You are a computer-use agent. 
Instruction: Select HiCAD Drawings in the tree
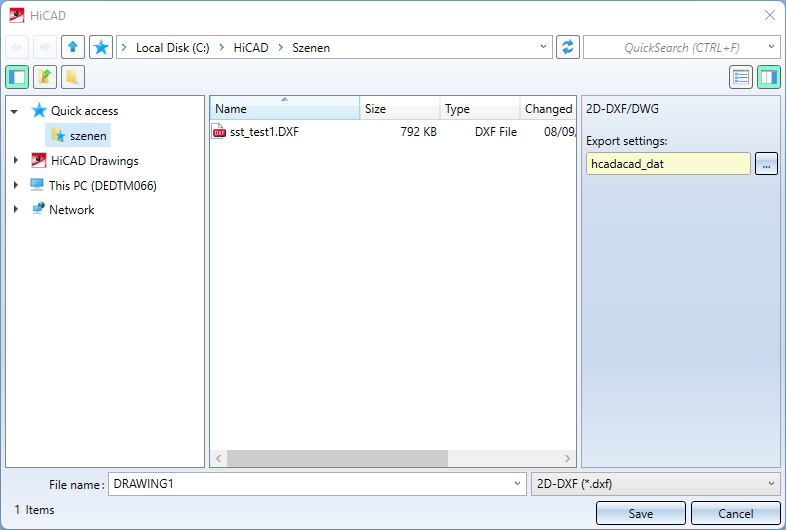click(x=94, y=161)
